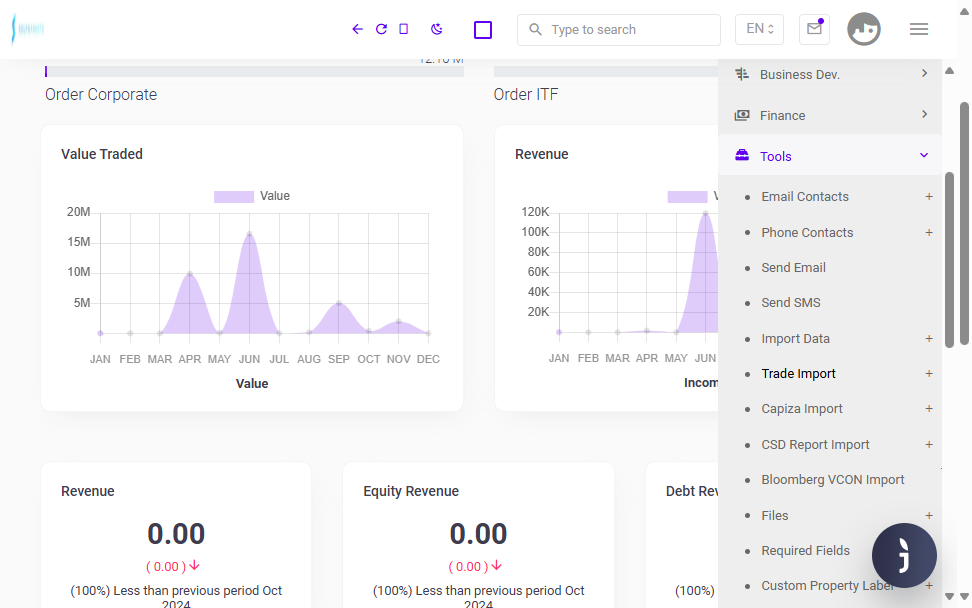Click the red down arrow under Revenue 0.00
The height and width of the screenshot is (608, 972).
tap(195, 565)
